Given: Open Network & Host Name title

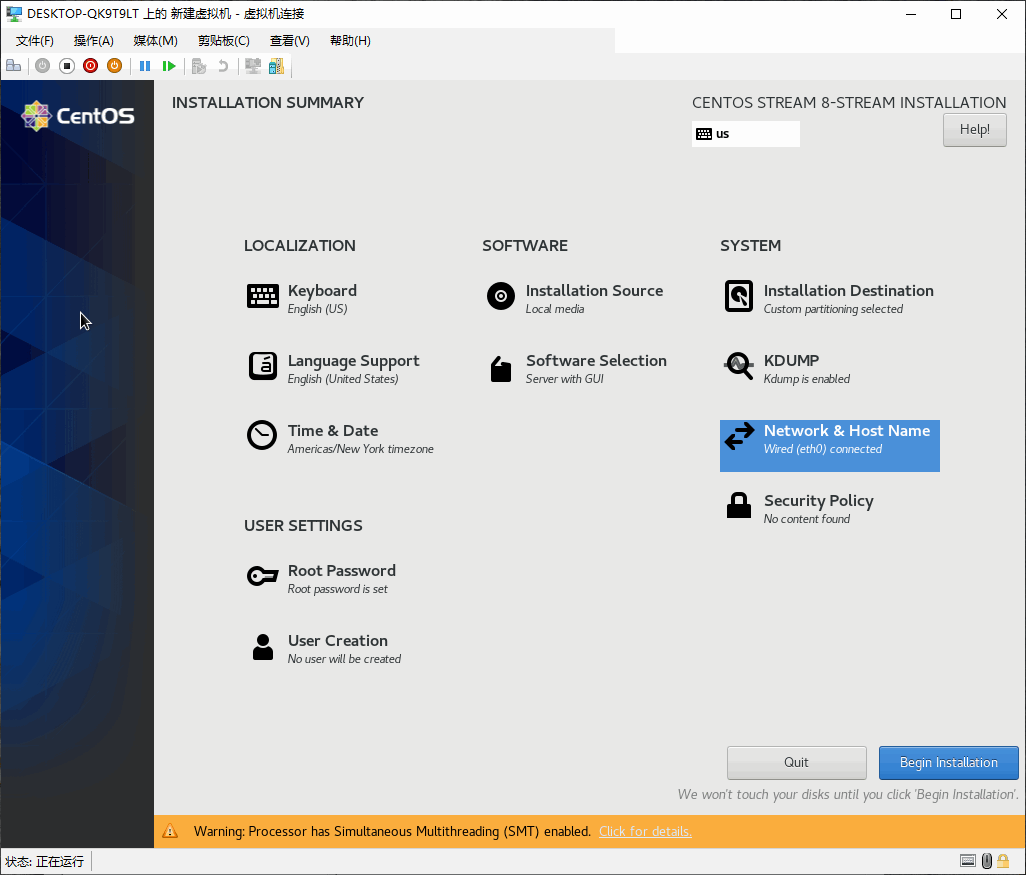Looking at the screenshot, I should click(847, 431).
